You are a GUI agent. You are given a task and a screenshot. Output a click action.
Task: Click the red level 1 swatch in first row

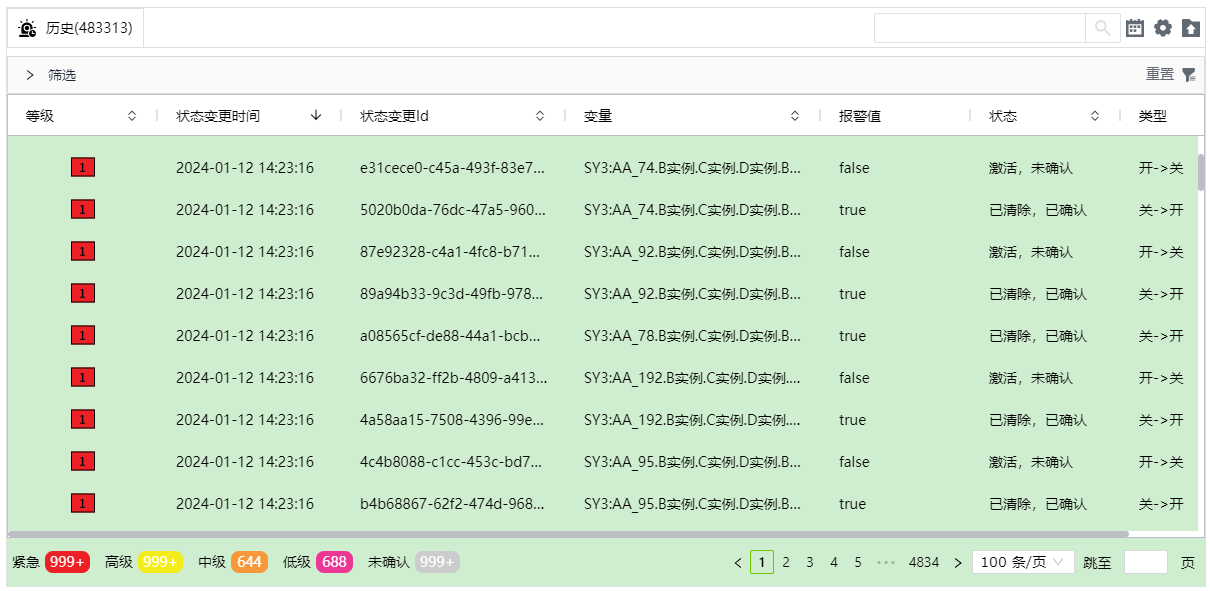tap(83, 168)
